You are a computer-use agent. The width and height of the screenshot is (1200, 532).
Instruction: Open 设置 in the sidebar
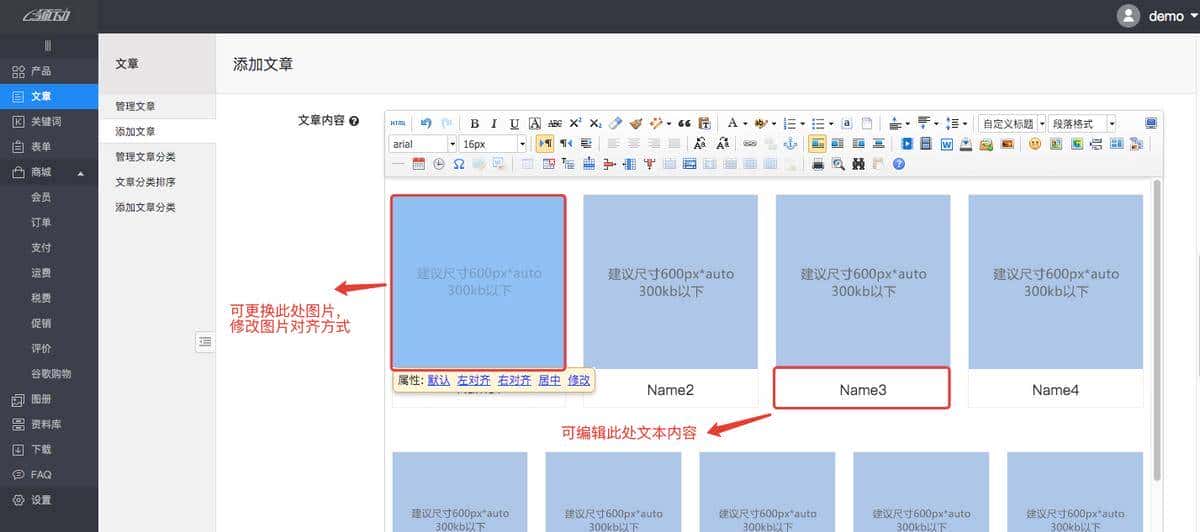click(x=49, y=500)
